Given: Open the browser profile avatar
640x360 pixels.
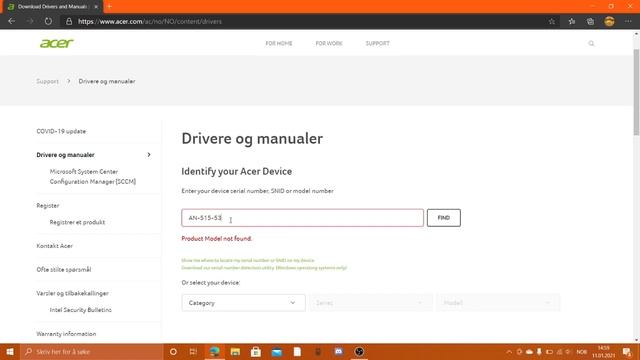Looking at the screenshot, I should [x=609, y=22].
